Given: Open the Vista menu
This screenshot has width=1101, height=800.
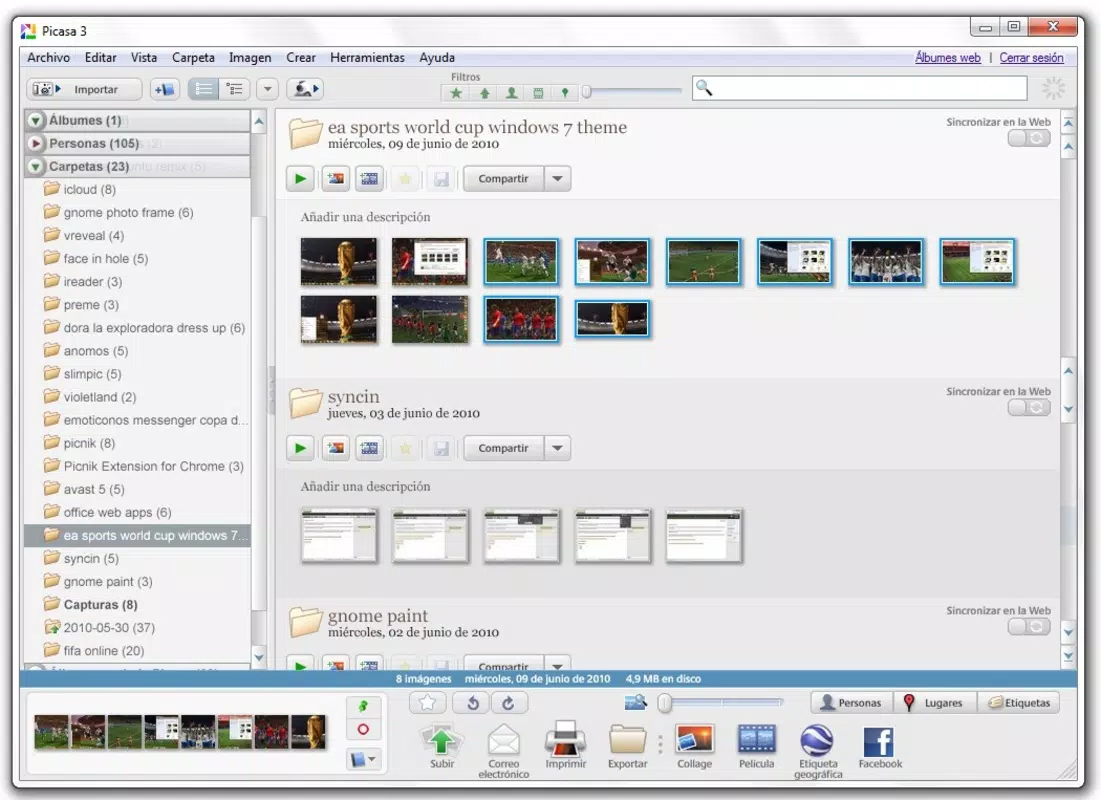Looking at the screenshot, I should (x=144, y=58).
